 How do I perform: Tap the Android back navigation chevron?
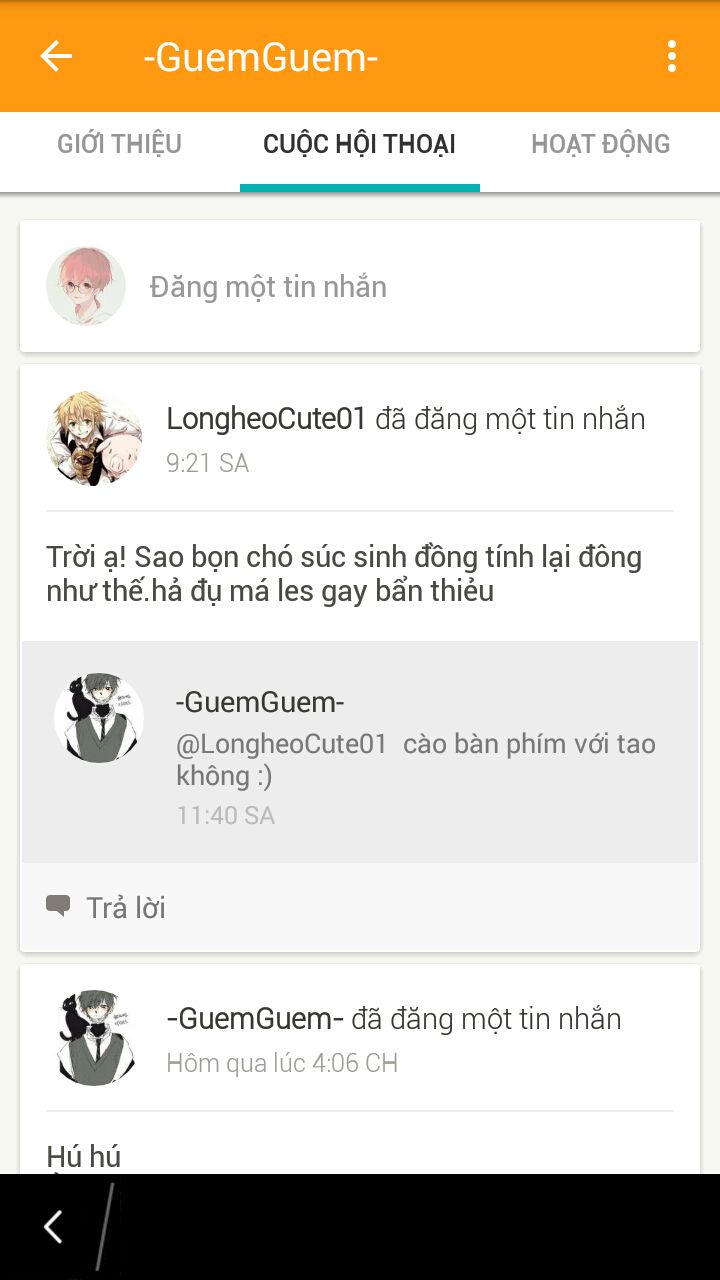click(x=53, y=1226)
